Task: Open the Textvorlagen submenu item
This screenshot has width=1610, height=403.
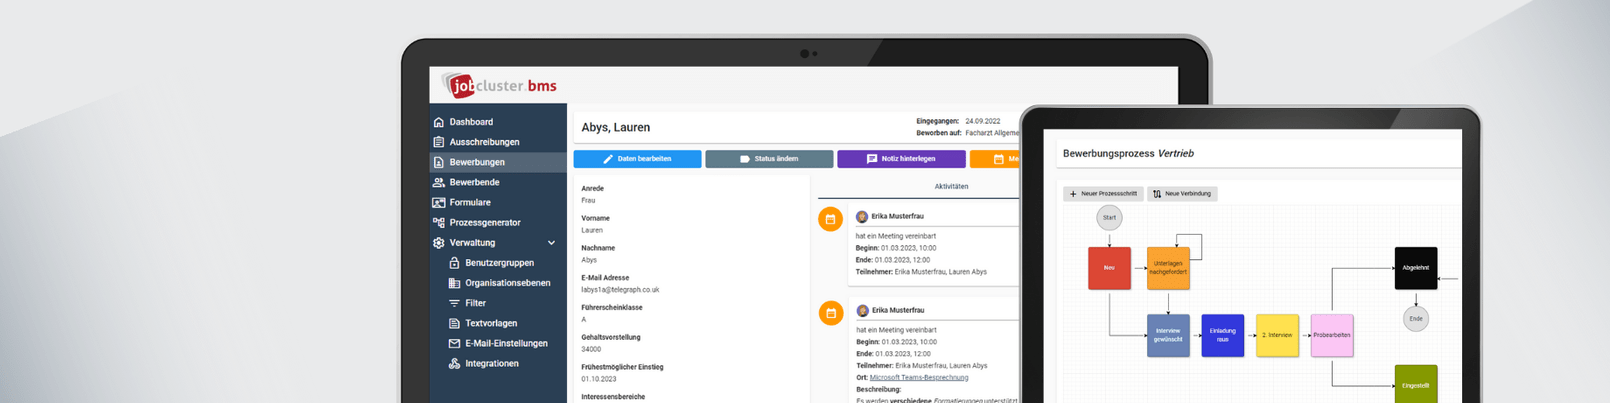Action: 491,323
